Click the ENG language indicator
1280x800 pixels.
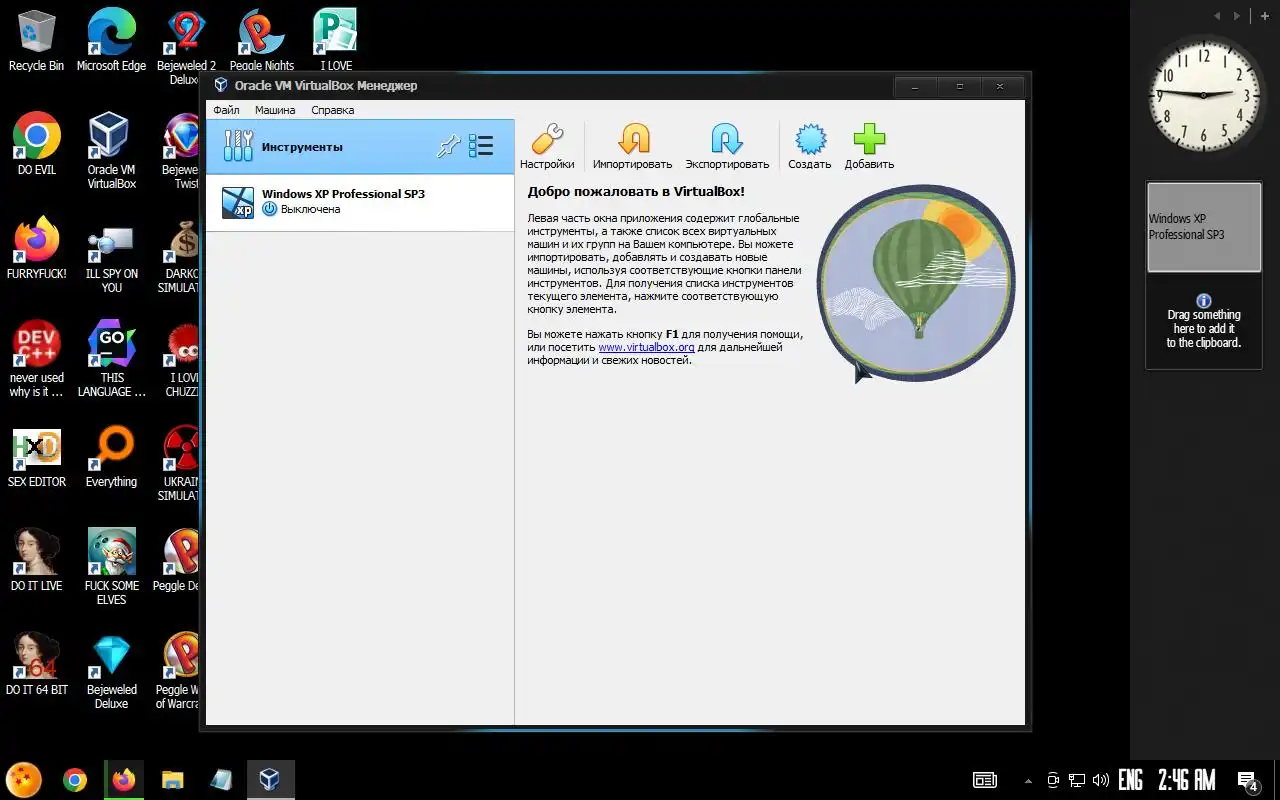pos(1131,780)
